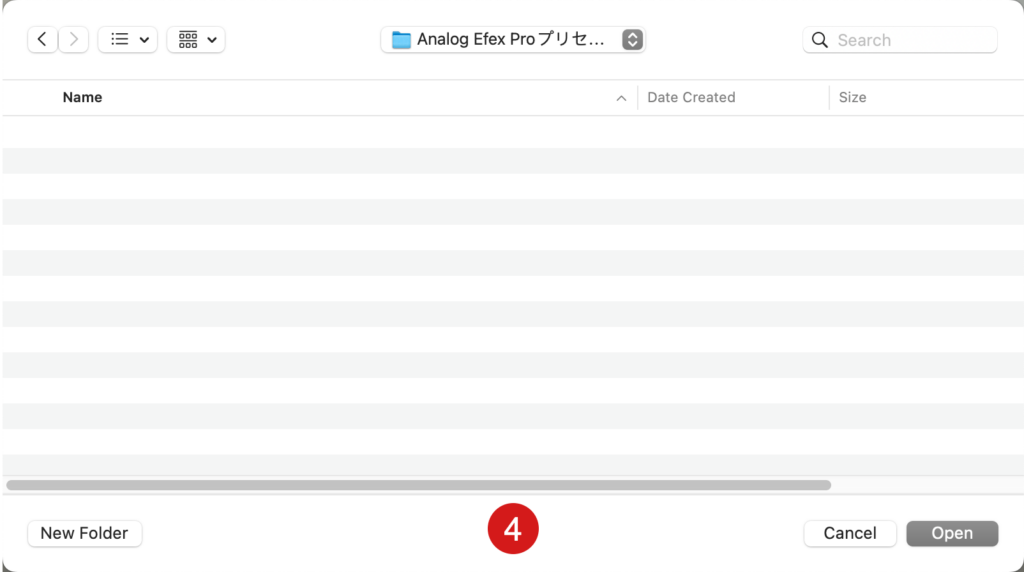Open the list view options chevron
1024x572 pixels.
pyautogui.click(x=144, y=40)
